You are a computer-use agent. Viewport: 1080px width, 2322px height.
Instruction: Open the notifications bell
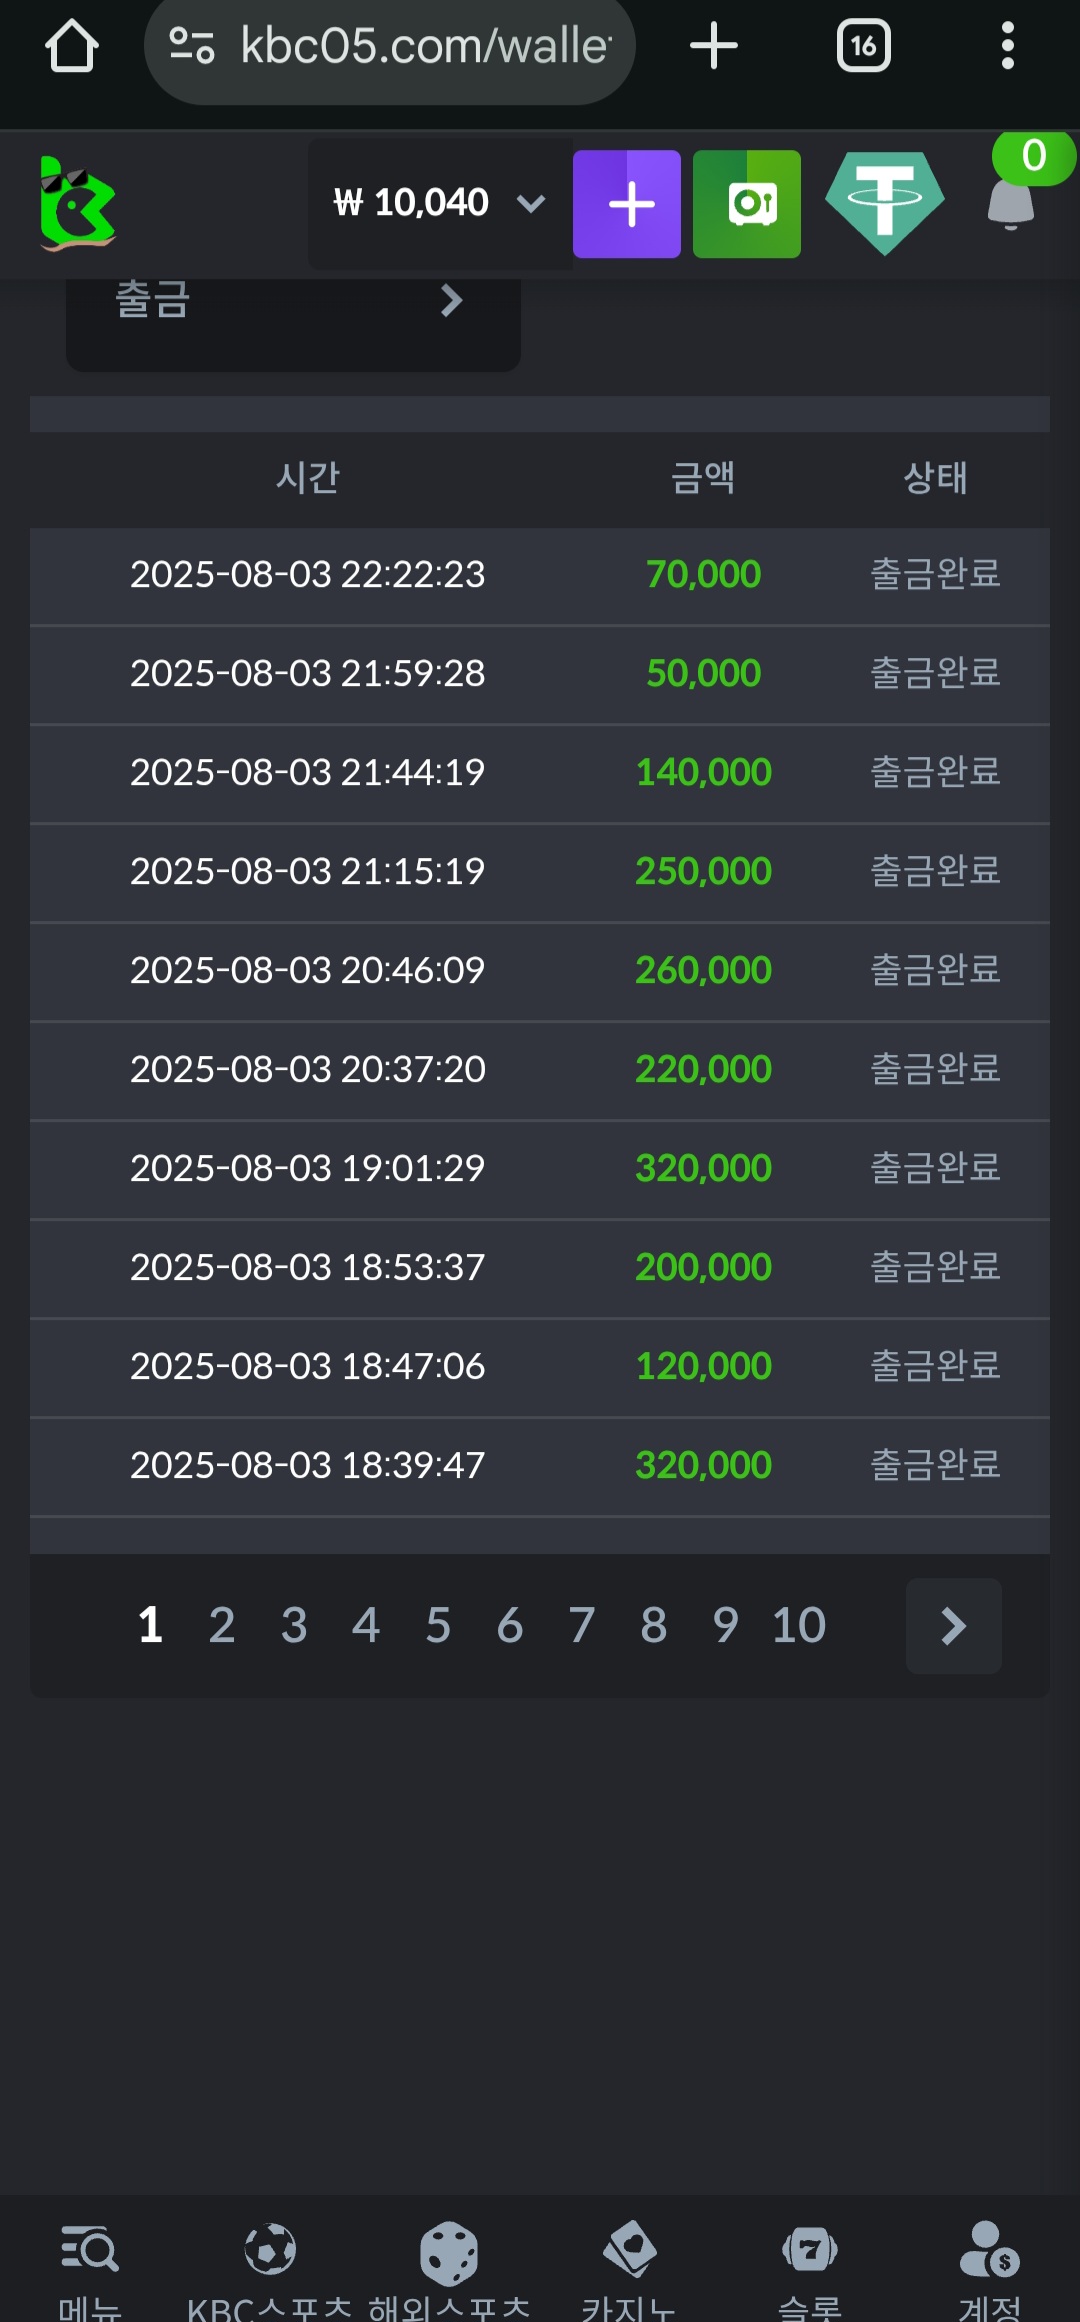coord(1011,204)
